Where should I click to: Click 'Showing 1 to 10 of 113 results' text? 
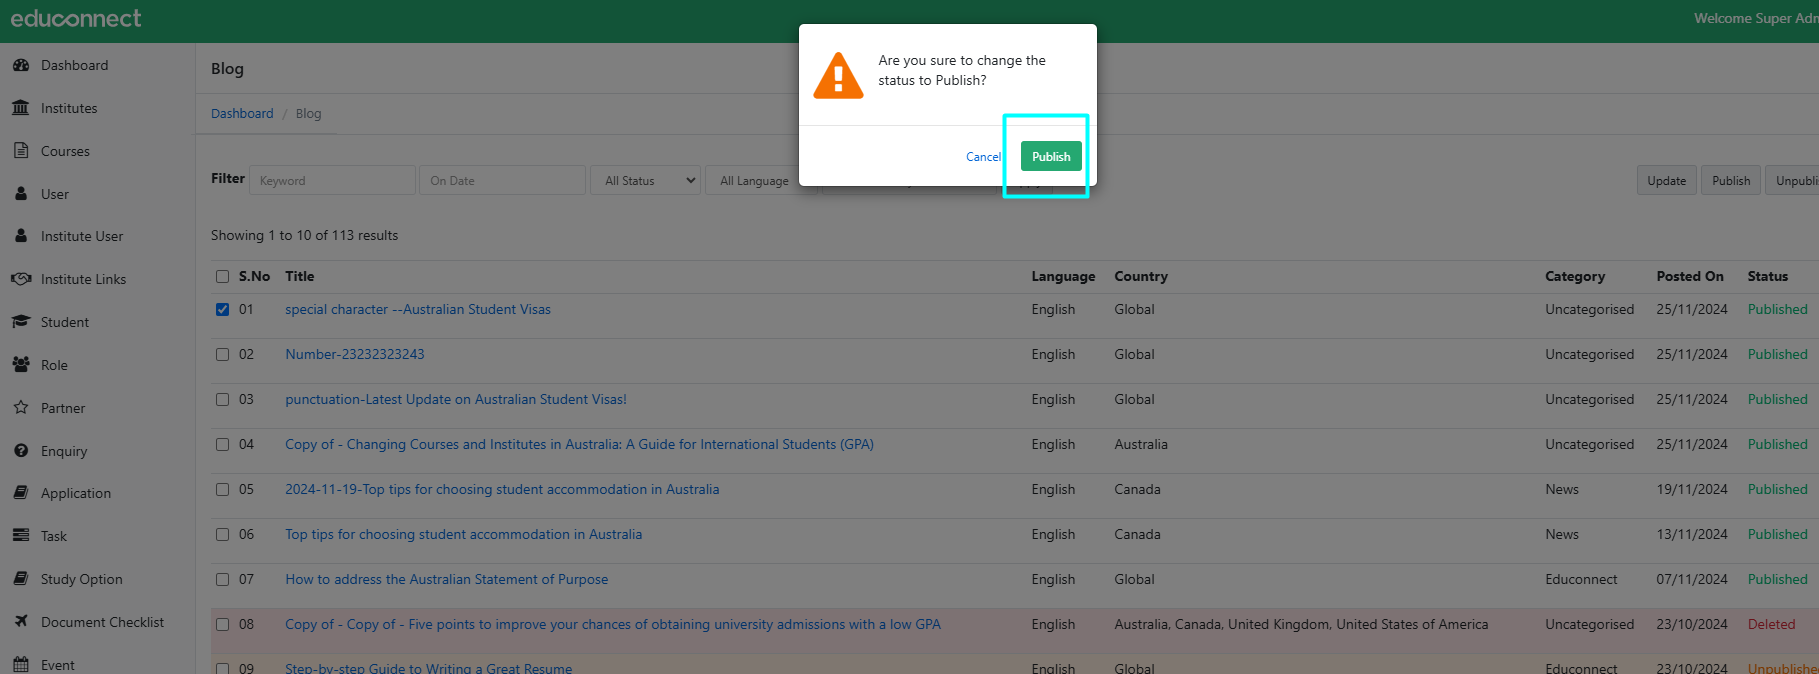tap(304, 235)
